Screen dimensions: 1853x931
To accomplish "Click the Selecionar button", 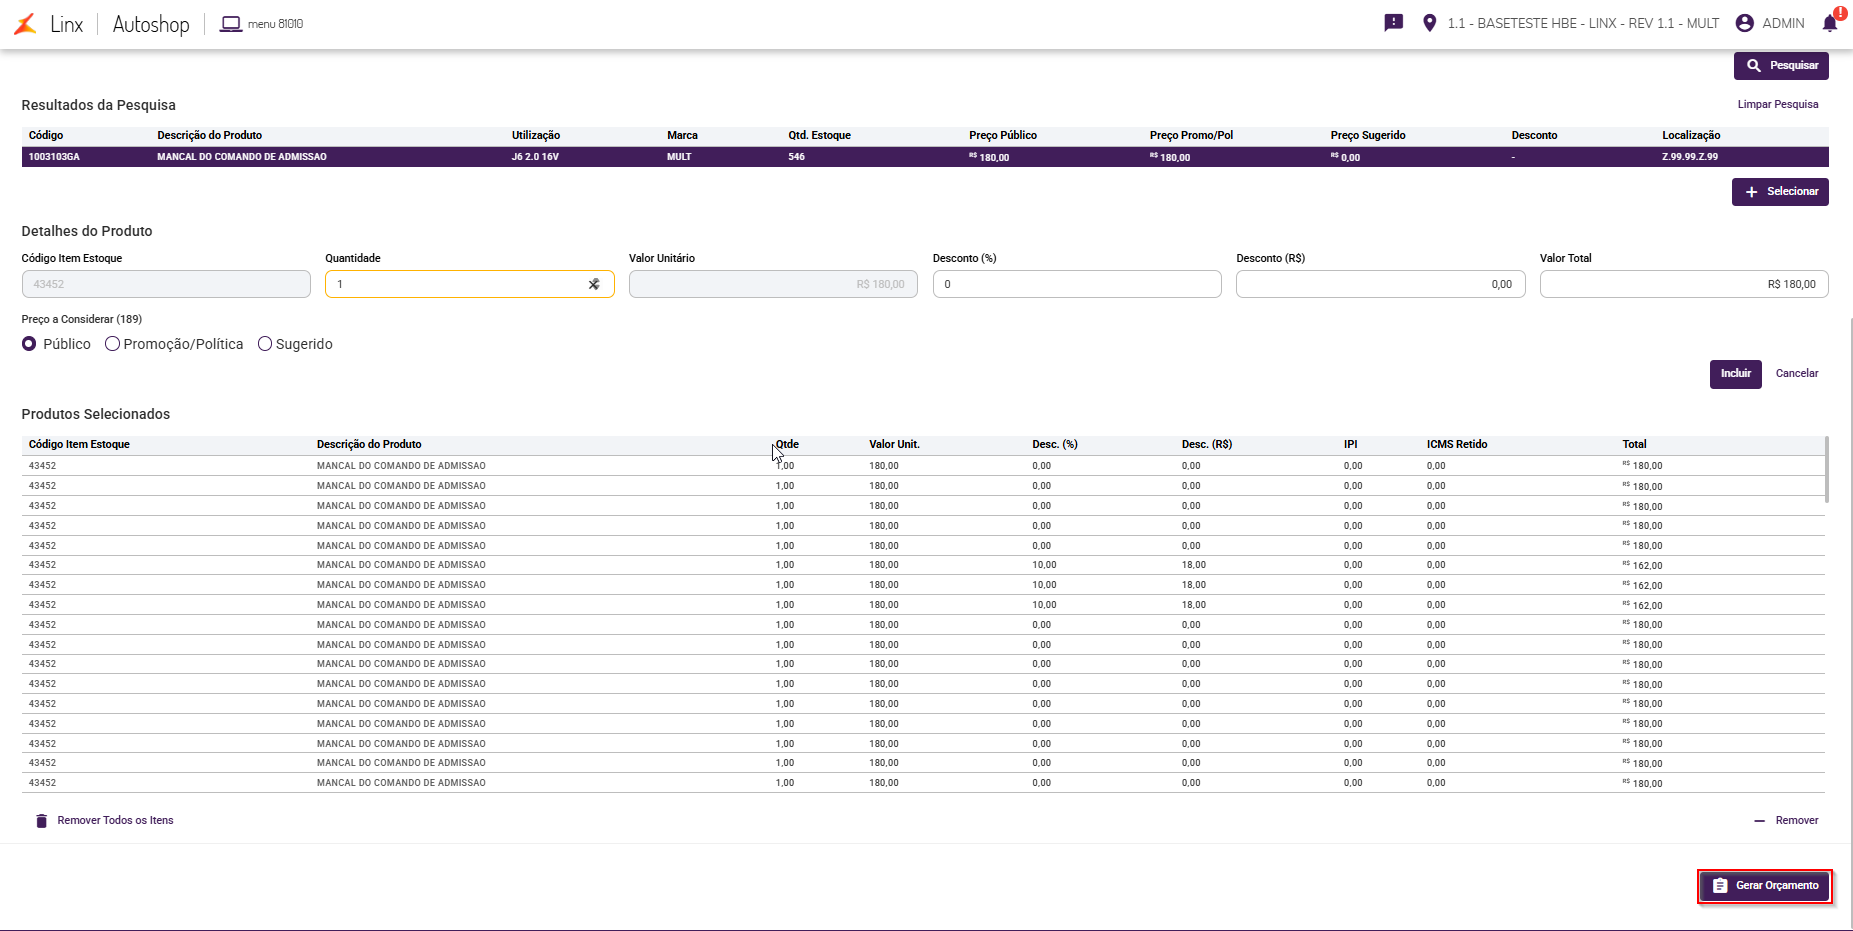I will tap(1780, 192).
